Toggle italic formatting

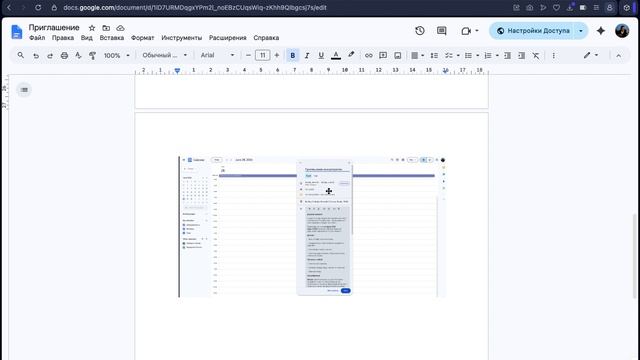point(307,56)
